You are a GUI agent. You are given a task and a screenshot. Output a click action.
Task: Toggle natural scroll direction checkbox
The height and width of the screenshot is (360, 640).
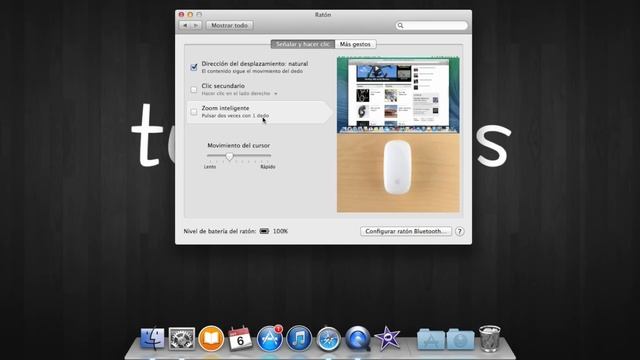194,67
